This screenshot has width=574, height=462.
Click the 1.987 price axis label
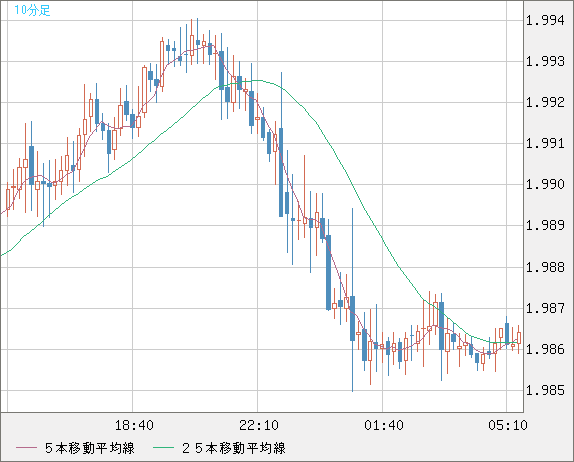pos(545,308)
